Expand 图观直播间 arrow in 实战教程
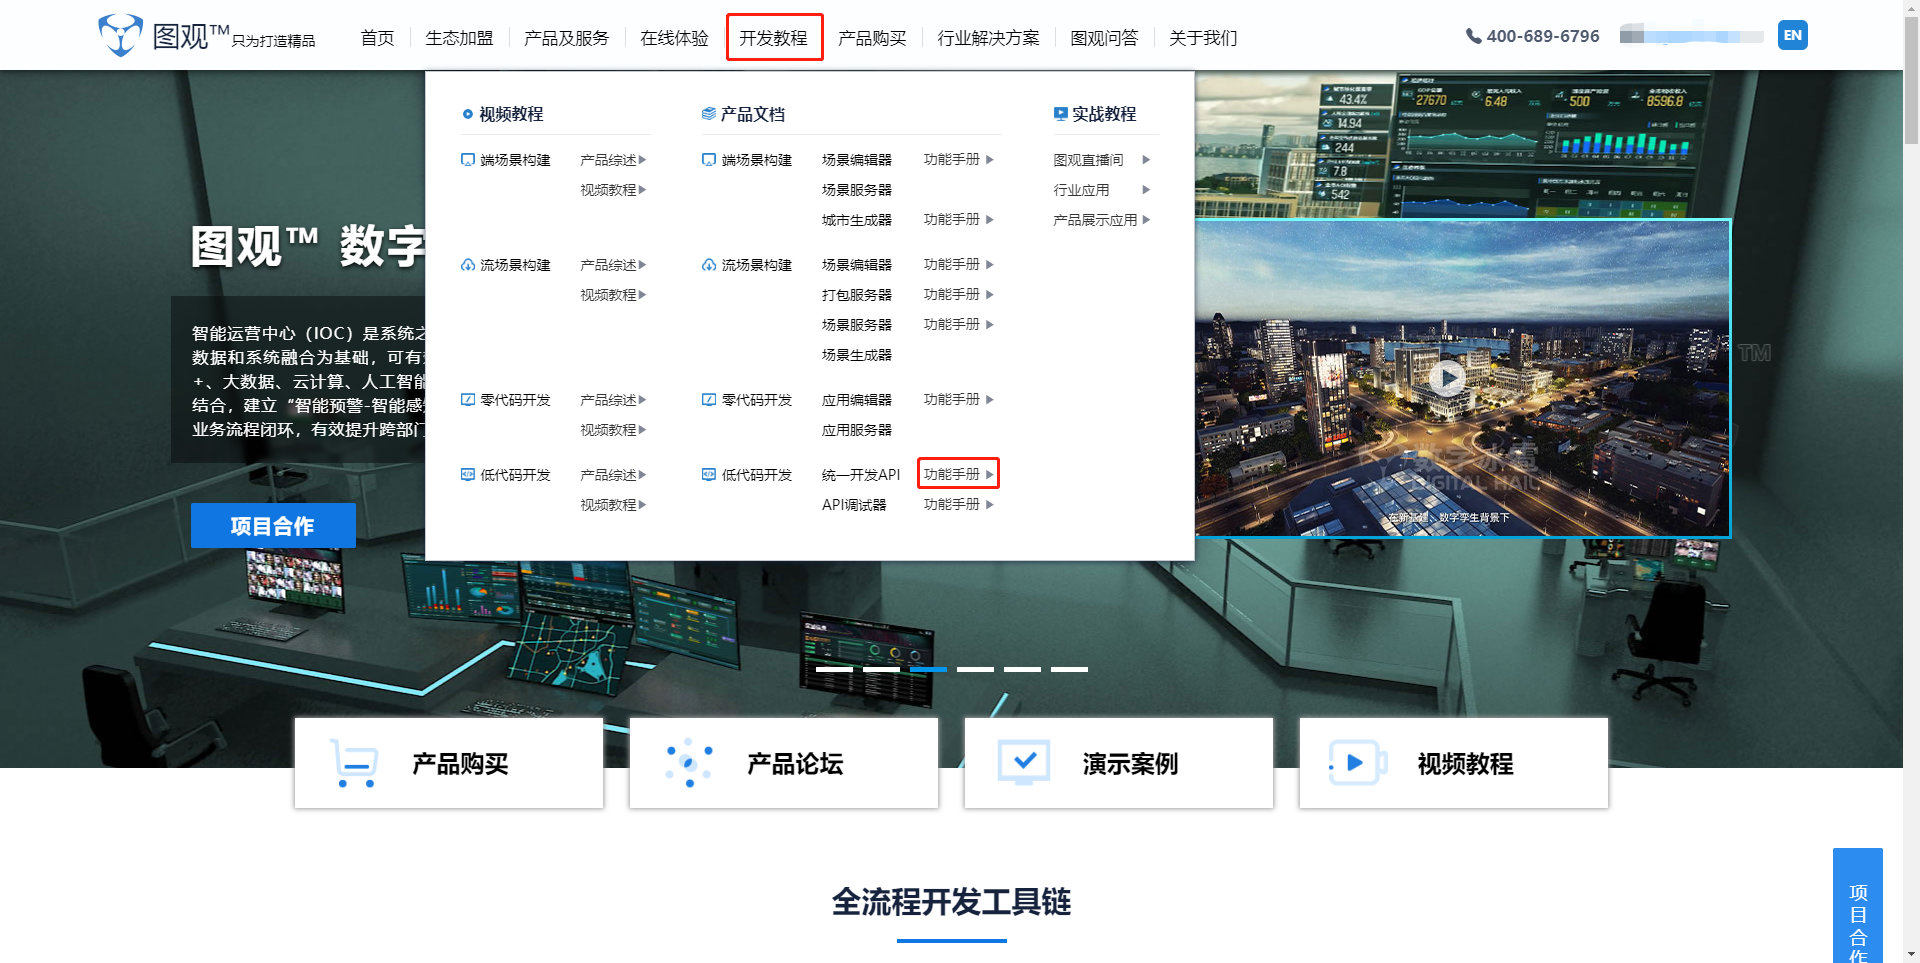Screen dimensions: 1920x963 1146,160
